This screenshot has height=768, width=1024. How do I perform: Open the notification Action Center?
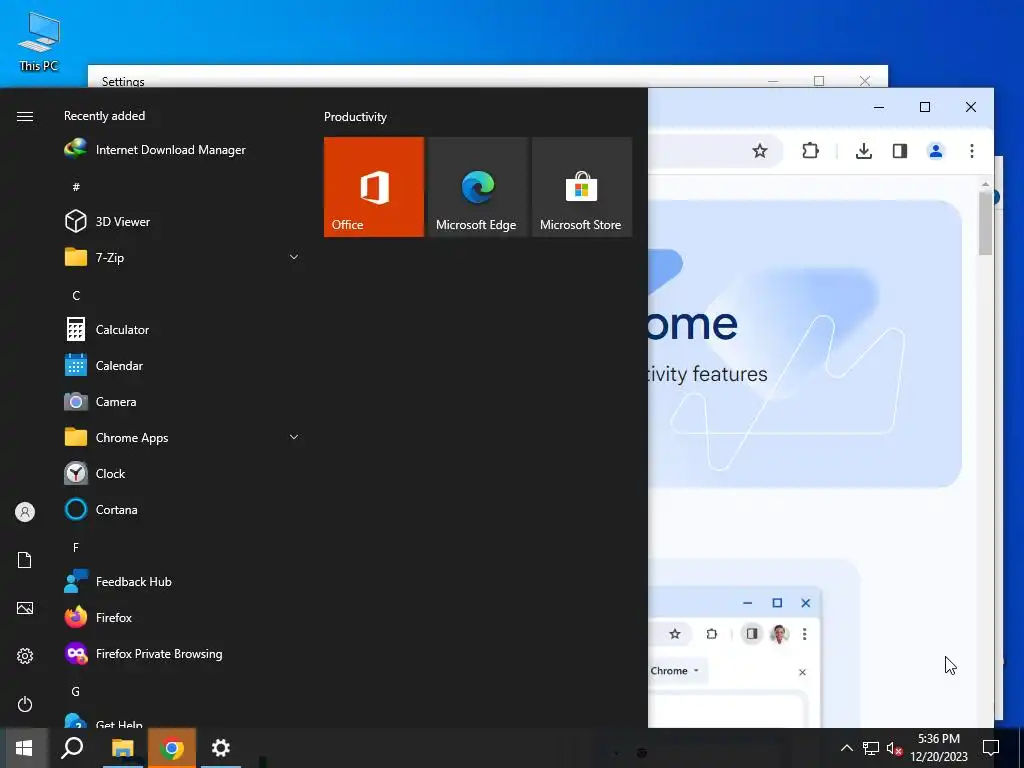[991, 748]
